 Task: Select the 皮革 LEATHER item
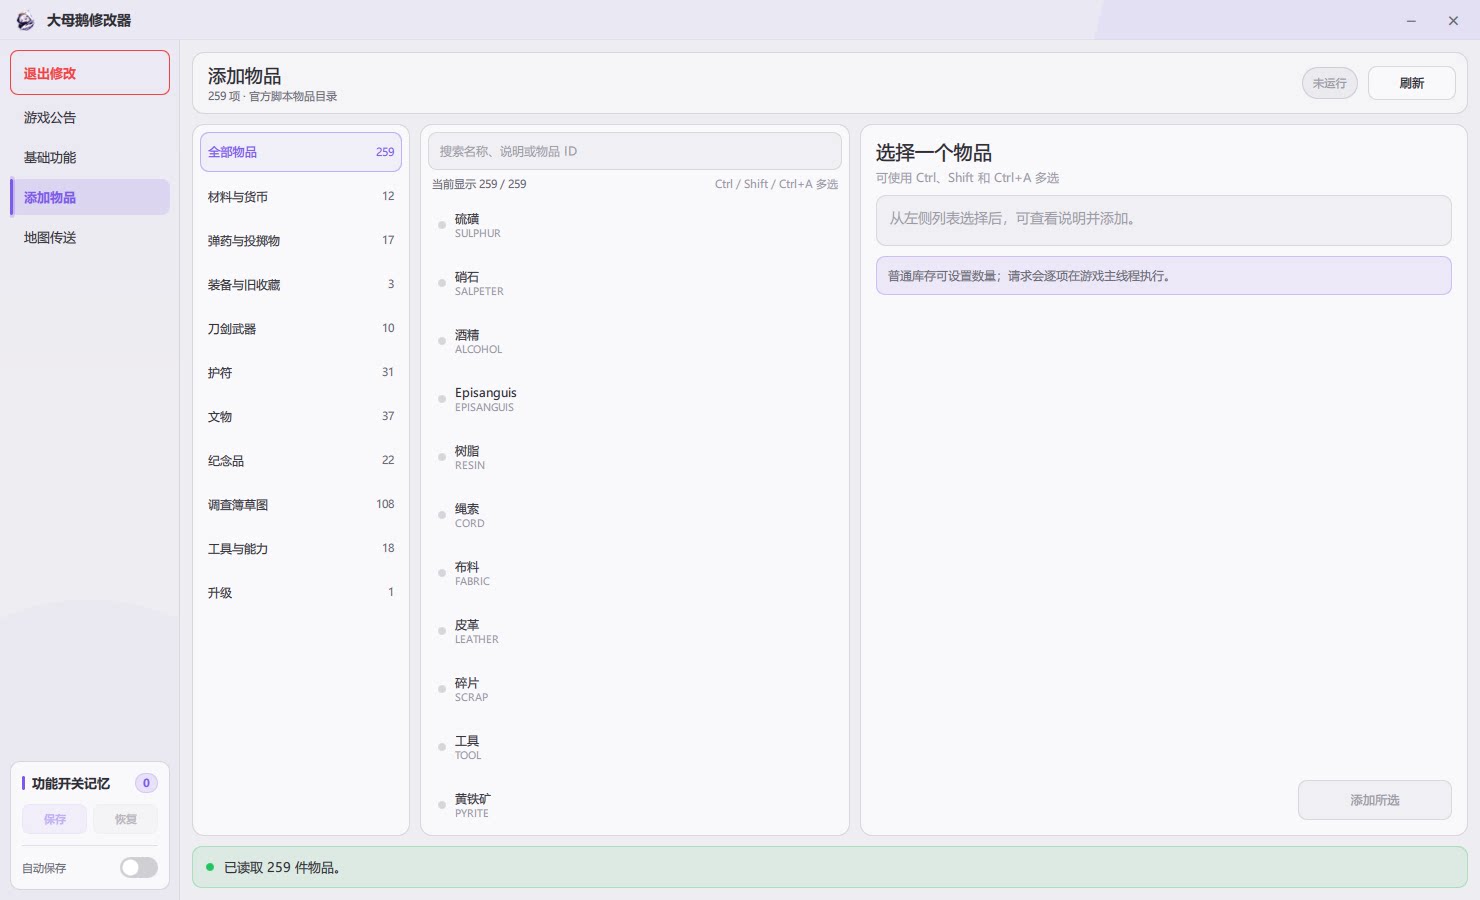click(635, 631)
